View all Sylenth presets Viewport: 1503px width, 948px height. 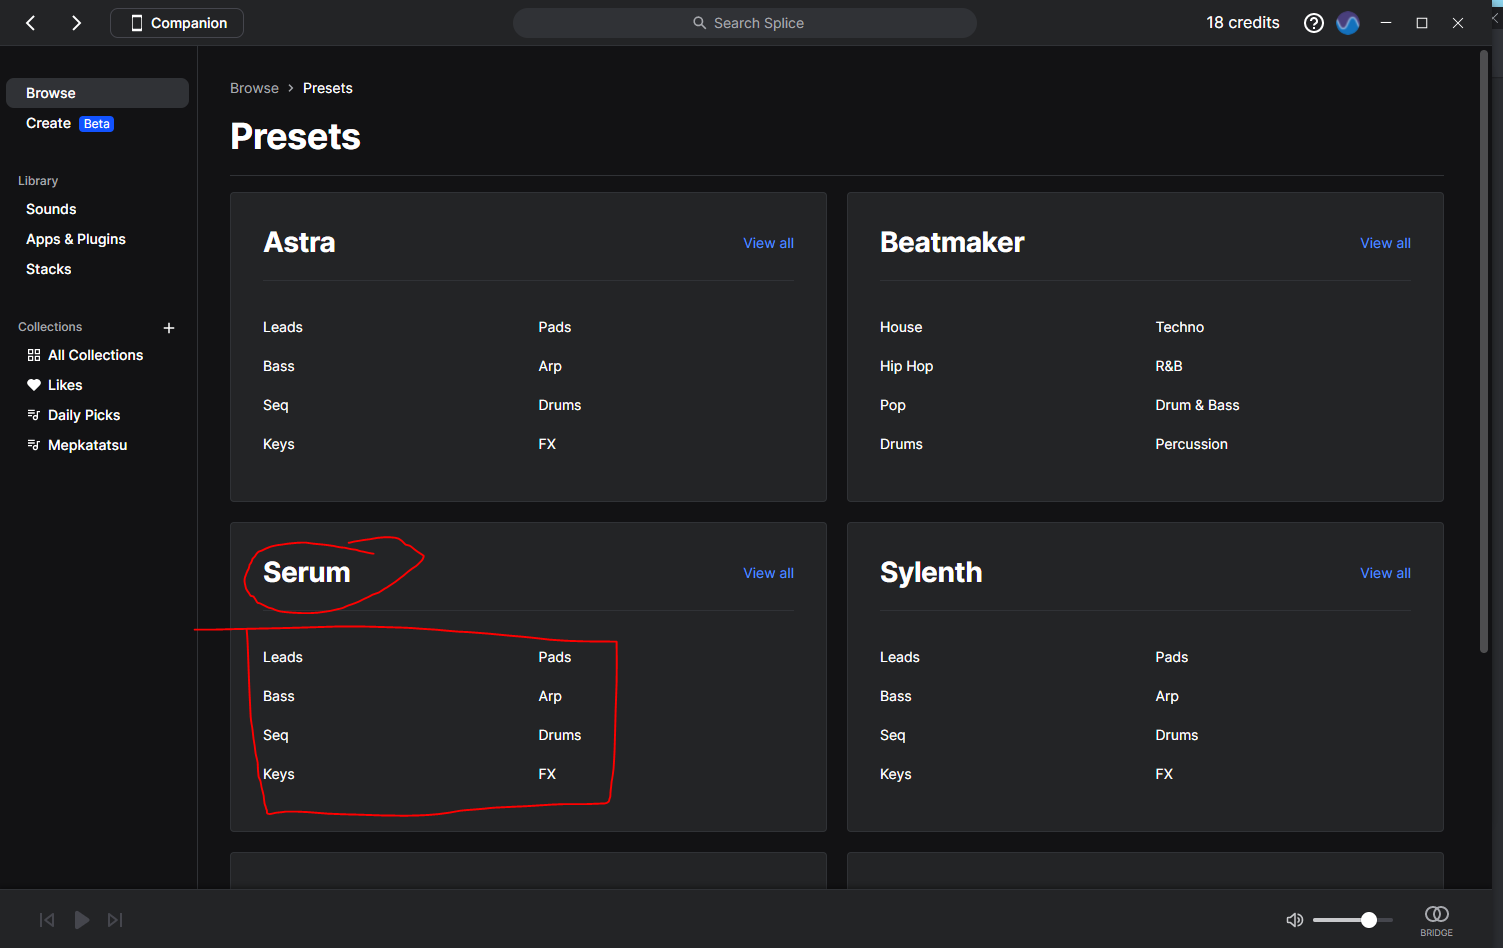coord(1385,573)
